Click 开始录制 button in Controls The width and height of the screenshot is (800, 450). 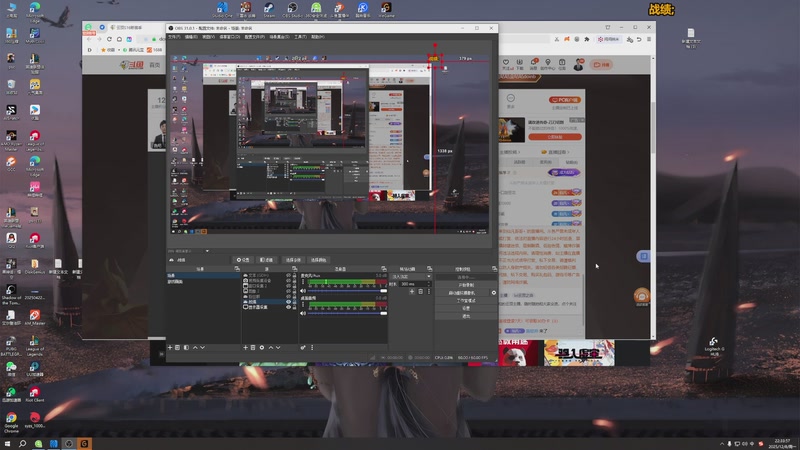(466, 285)
